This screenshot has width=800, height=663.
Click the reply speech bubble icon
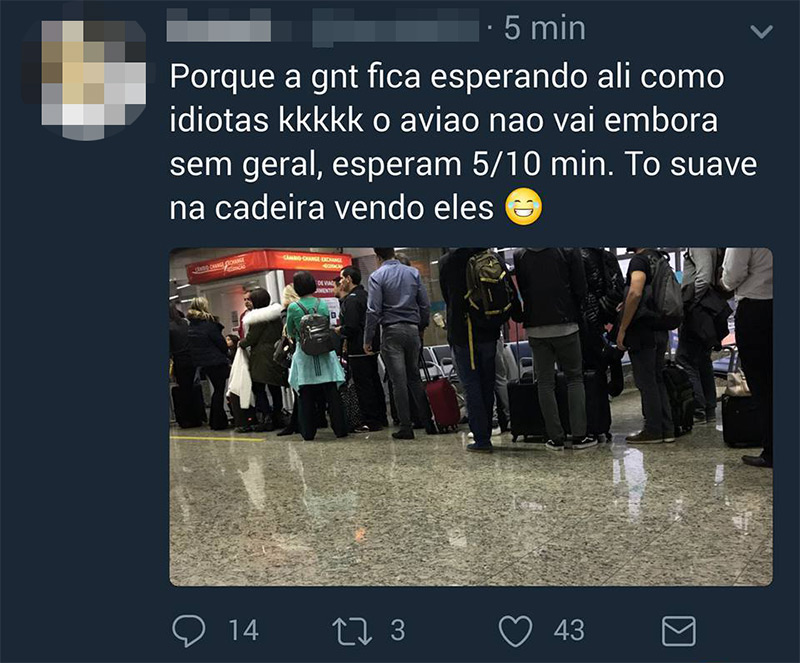click(189, 631)
